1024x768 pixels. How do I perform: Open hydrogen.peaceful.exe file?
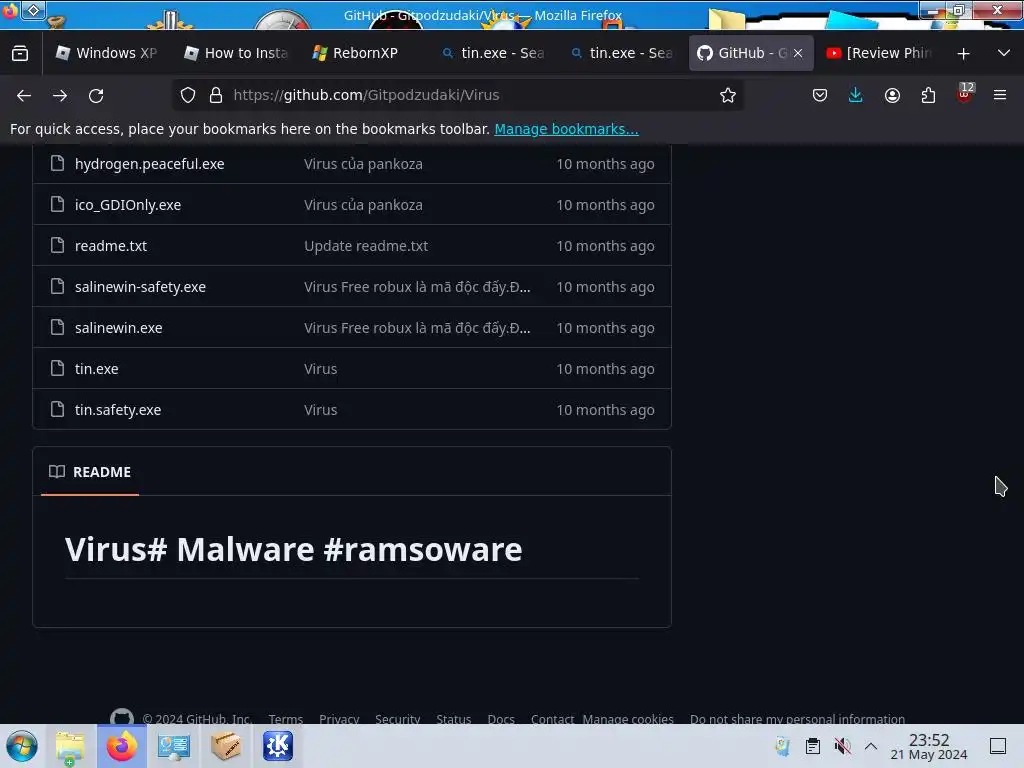pos(150,164)
